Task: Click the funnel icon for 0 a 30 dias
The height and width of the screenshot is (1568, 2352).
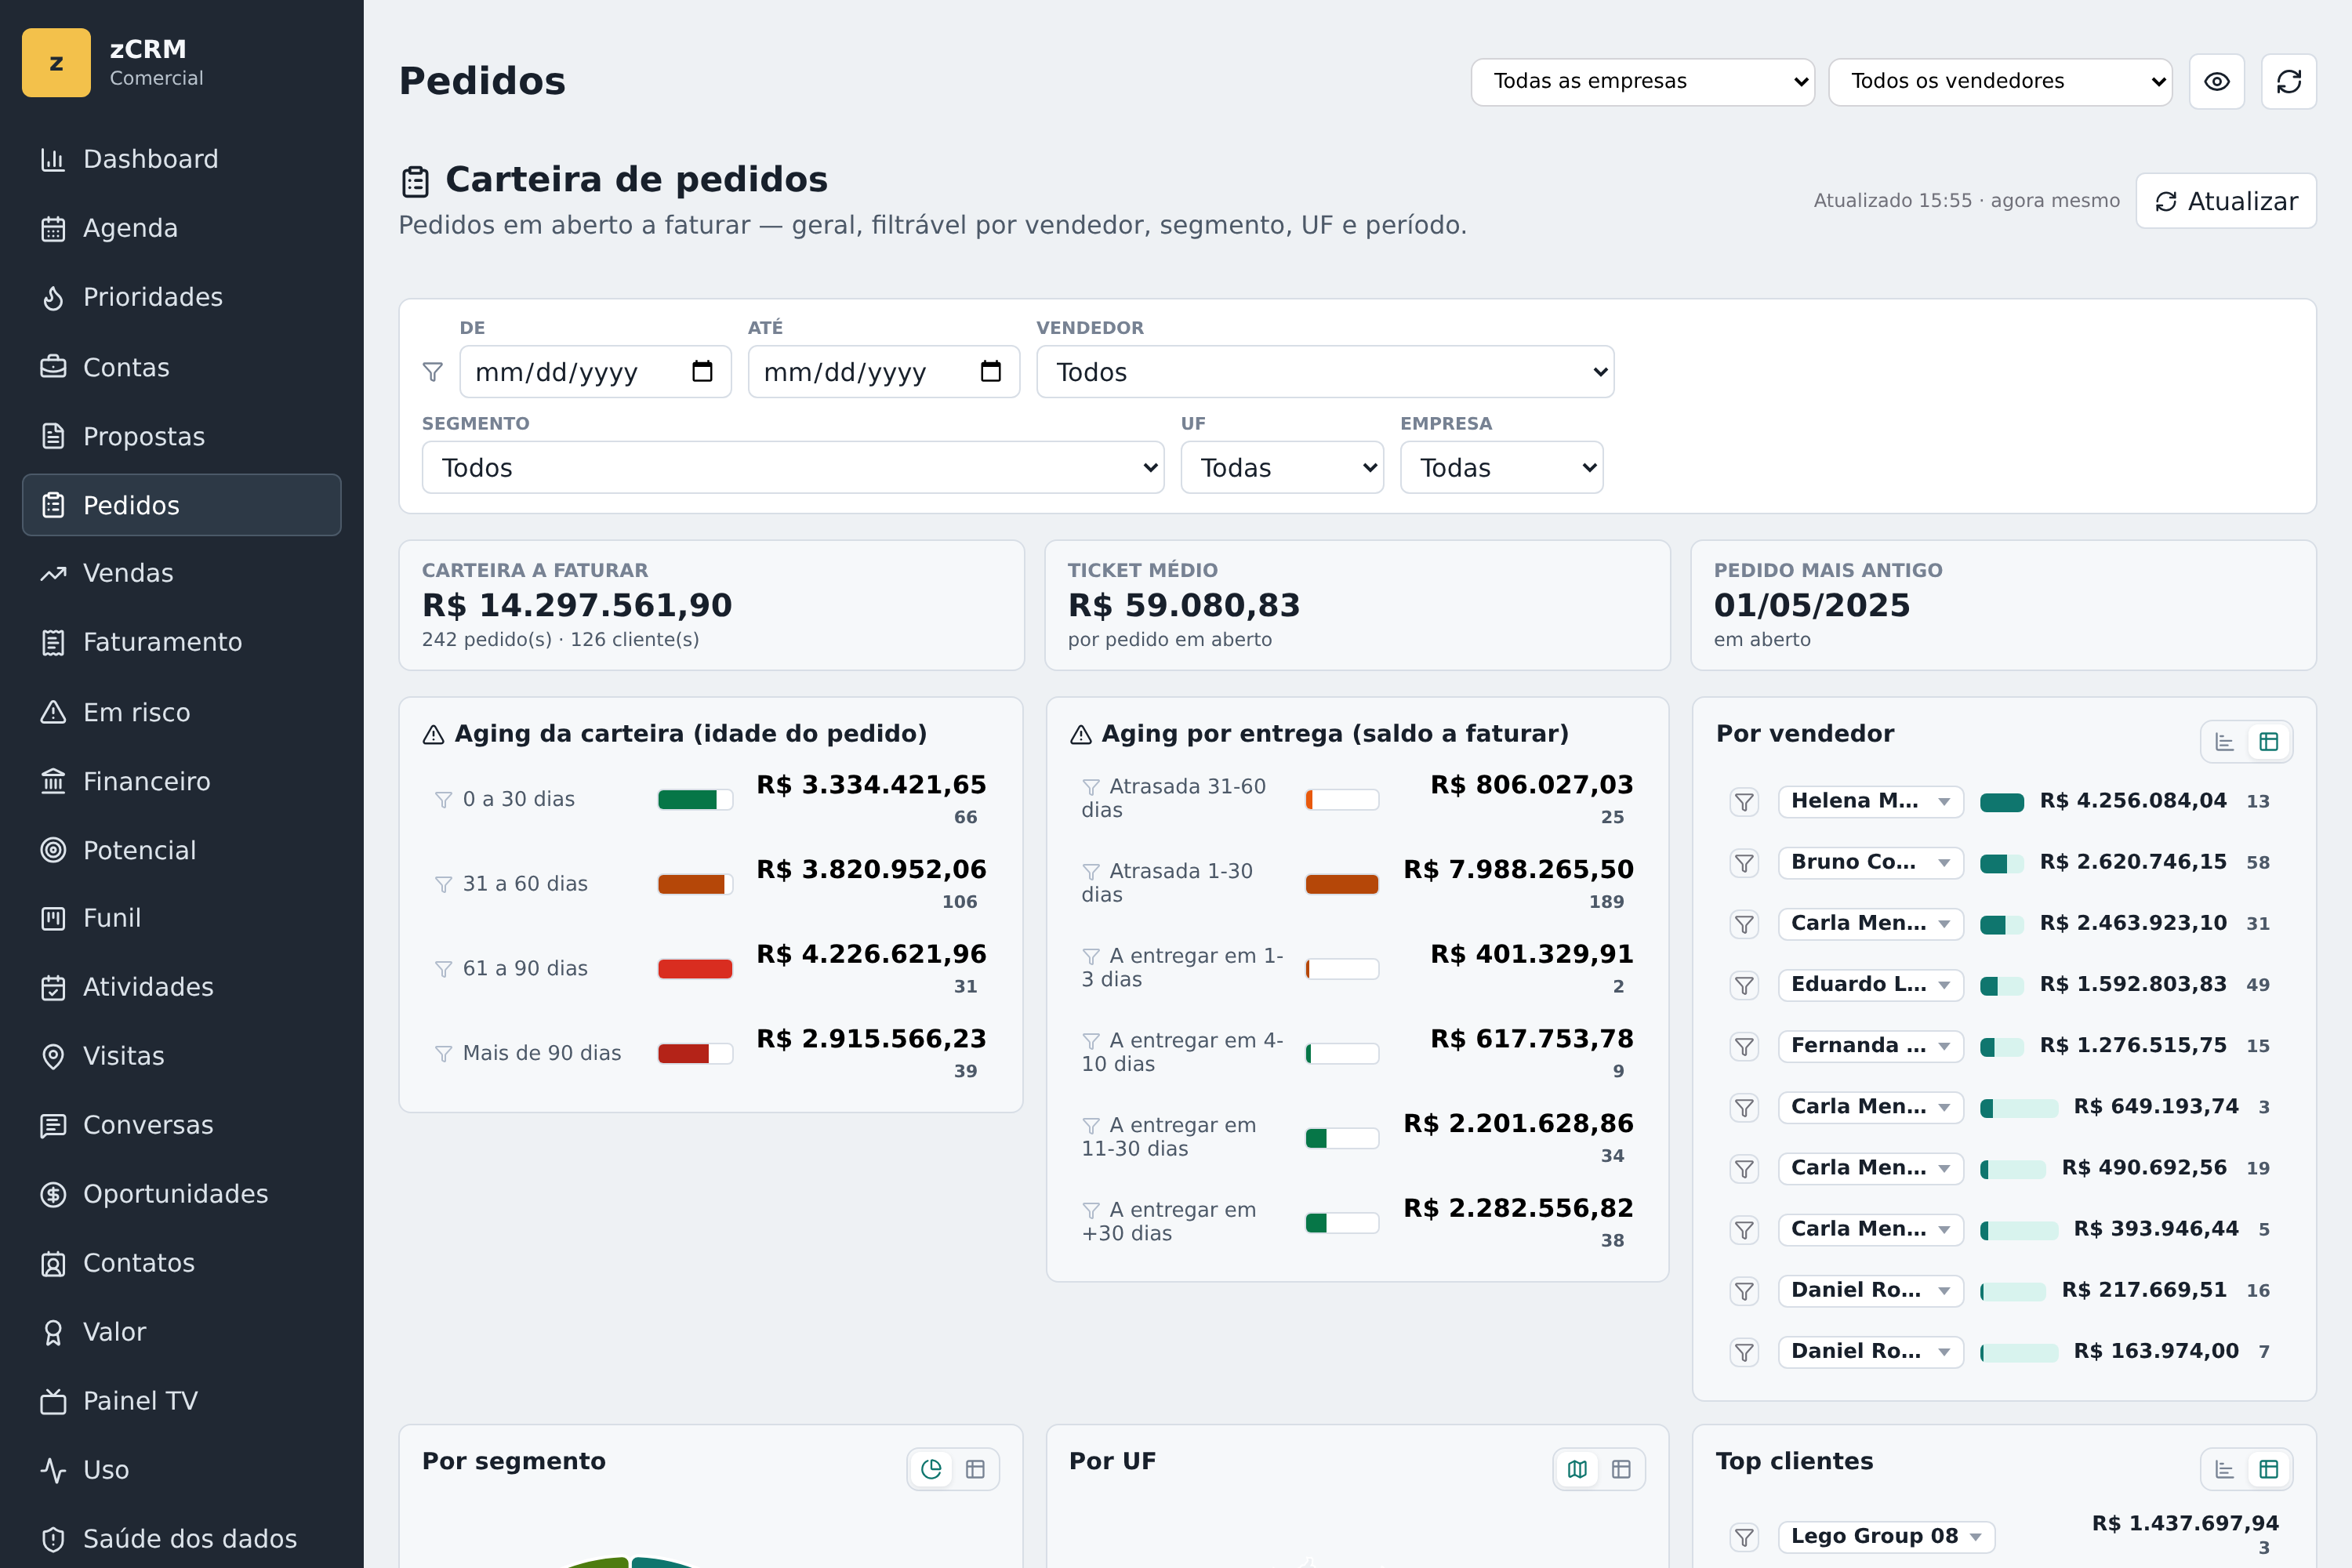Action: [443, 799]
